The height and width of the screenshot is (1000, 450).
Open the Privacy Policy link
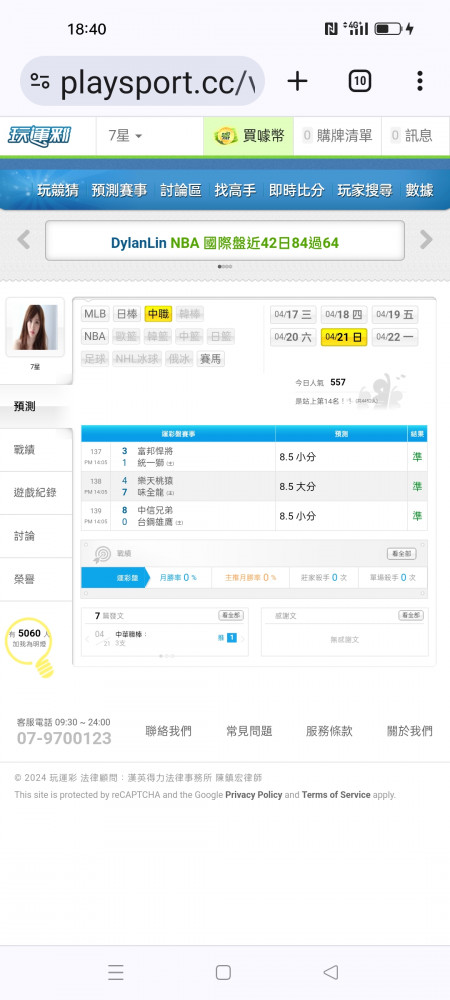(254, 795)
